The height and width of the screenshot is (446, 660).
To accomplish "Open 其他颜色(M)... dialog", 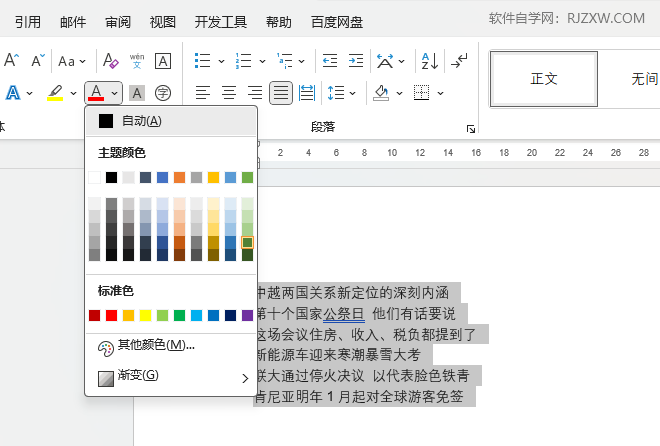I will tap(171, 346).
